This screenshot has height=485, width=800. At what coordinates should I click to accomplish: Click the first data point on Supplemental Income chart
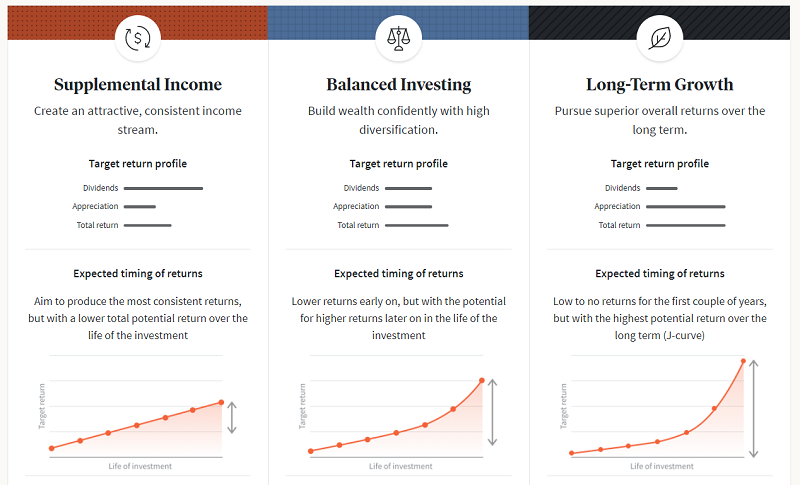pyautogui.click(x=52, y=448)
